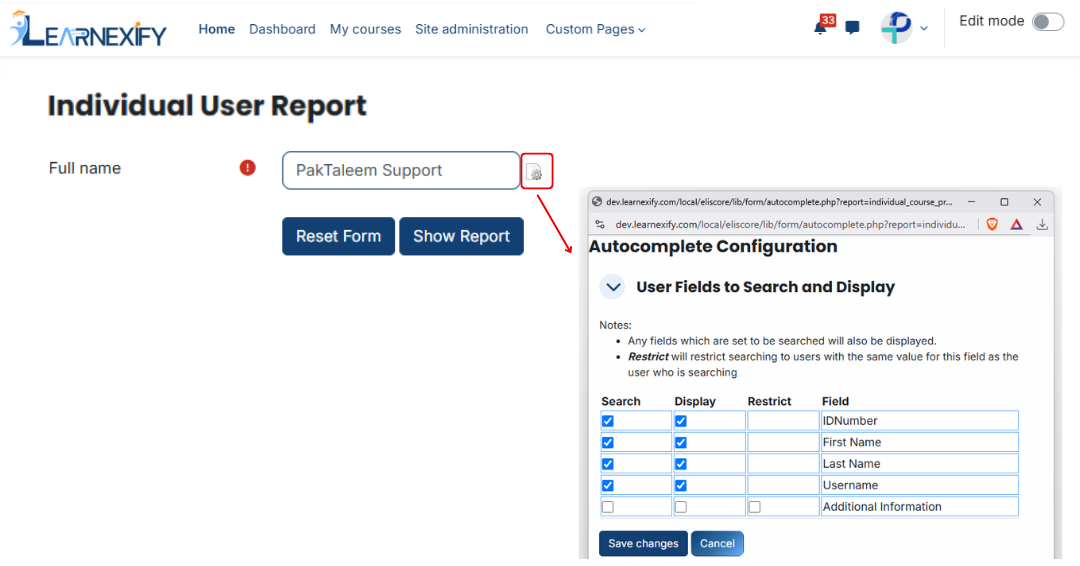Click the Username field cell

[920, 485]
